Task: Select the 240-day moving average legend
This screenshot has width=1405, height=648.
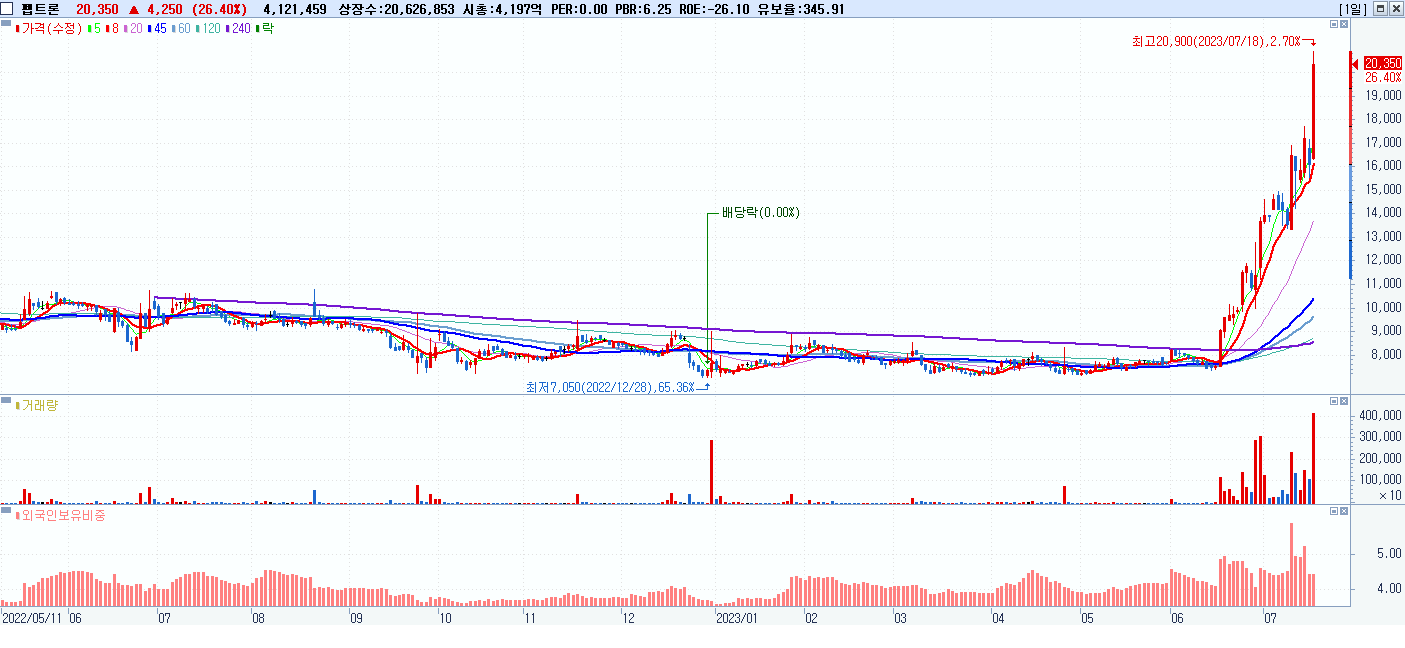Action: pyautogui.click(x=239, y=28)
